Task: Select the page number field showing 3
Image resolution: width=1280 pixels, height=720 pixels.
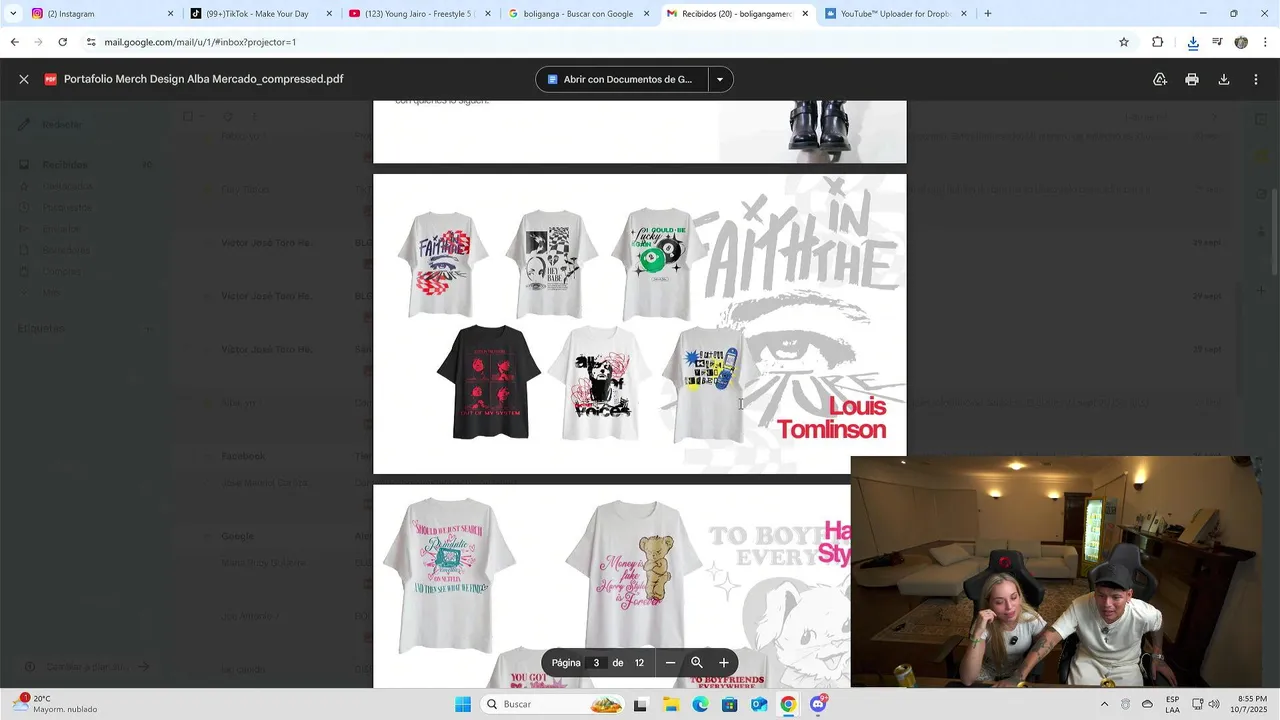Action: tap(596, 663)
